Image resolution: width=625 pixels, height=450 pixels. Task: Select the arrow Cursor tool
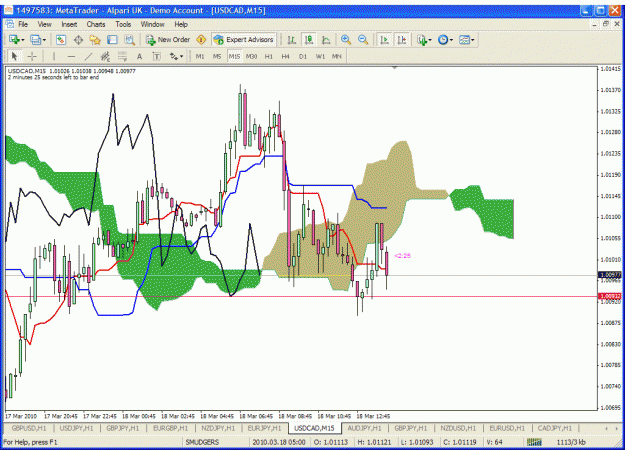click(x=15, y=56)
